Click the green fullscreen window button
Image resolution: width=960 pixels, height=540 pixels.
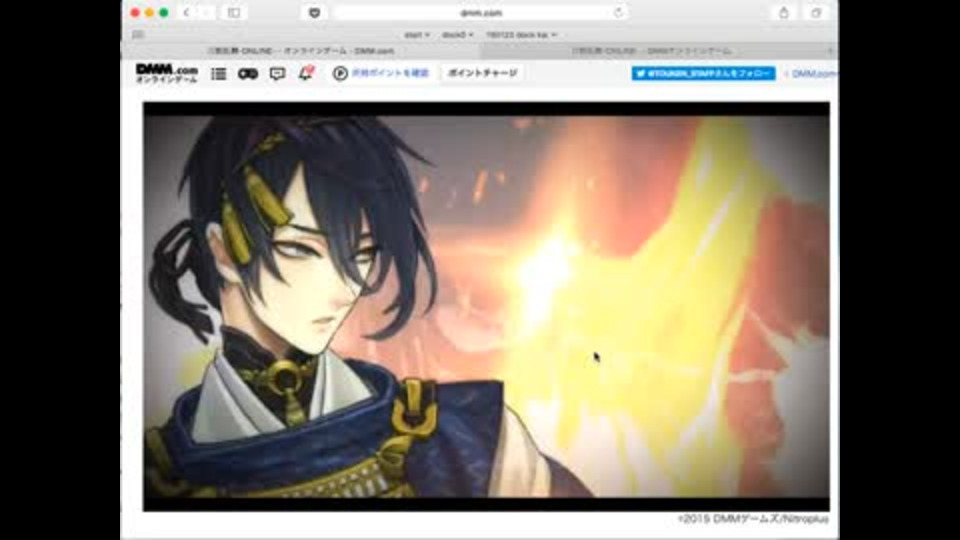click(164, 12)
